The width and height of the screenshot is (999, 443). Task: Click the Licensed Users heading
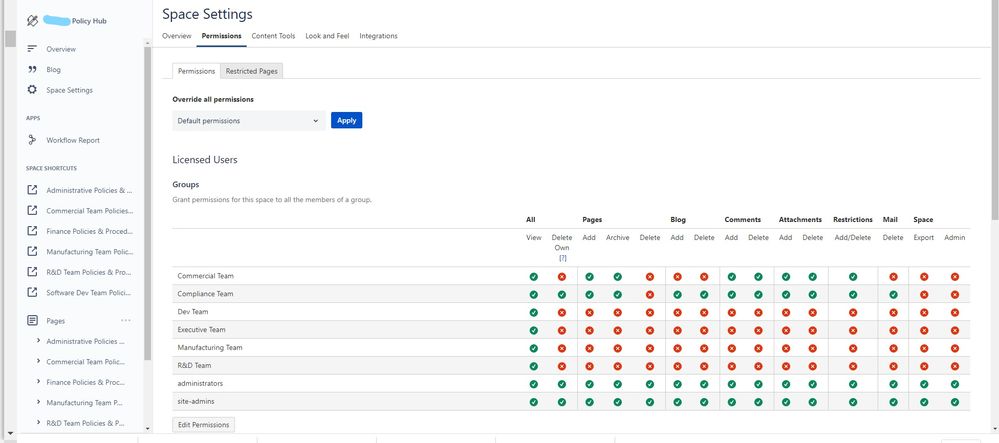[205, 160]
